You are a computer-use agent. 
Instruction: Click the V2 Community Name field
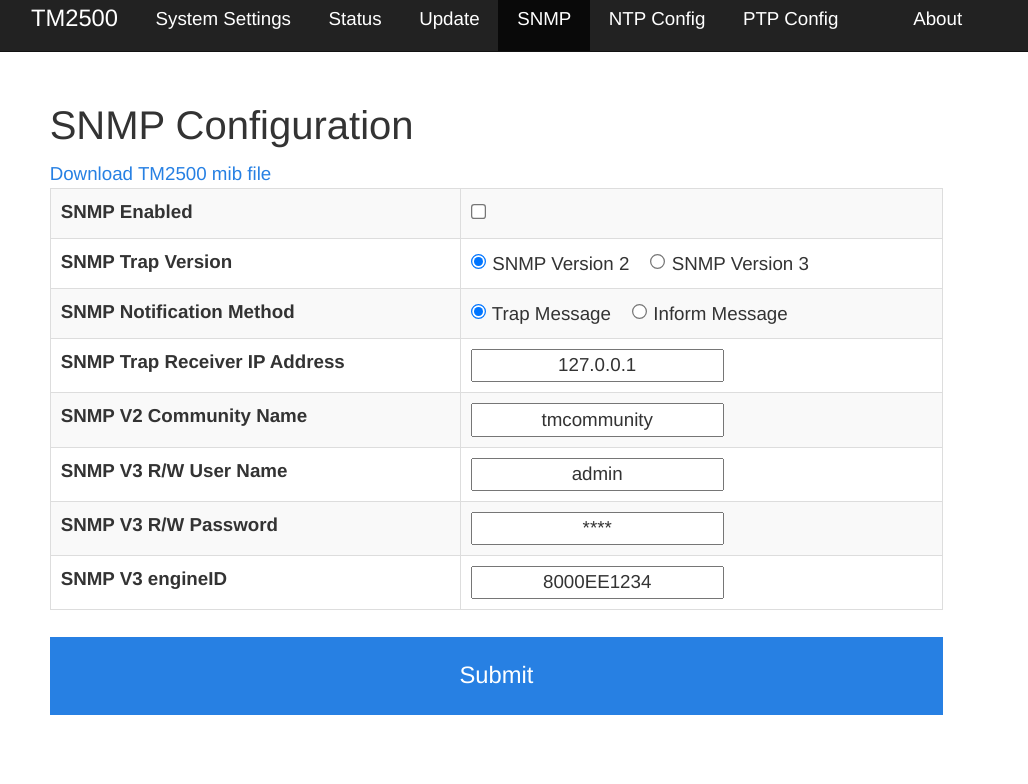[597, 420]
